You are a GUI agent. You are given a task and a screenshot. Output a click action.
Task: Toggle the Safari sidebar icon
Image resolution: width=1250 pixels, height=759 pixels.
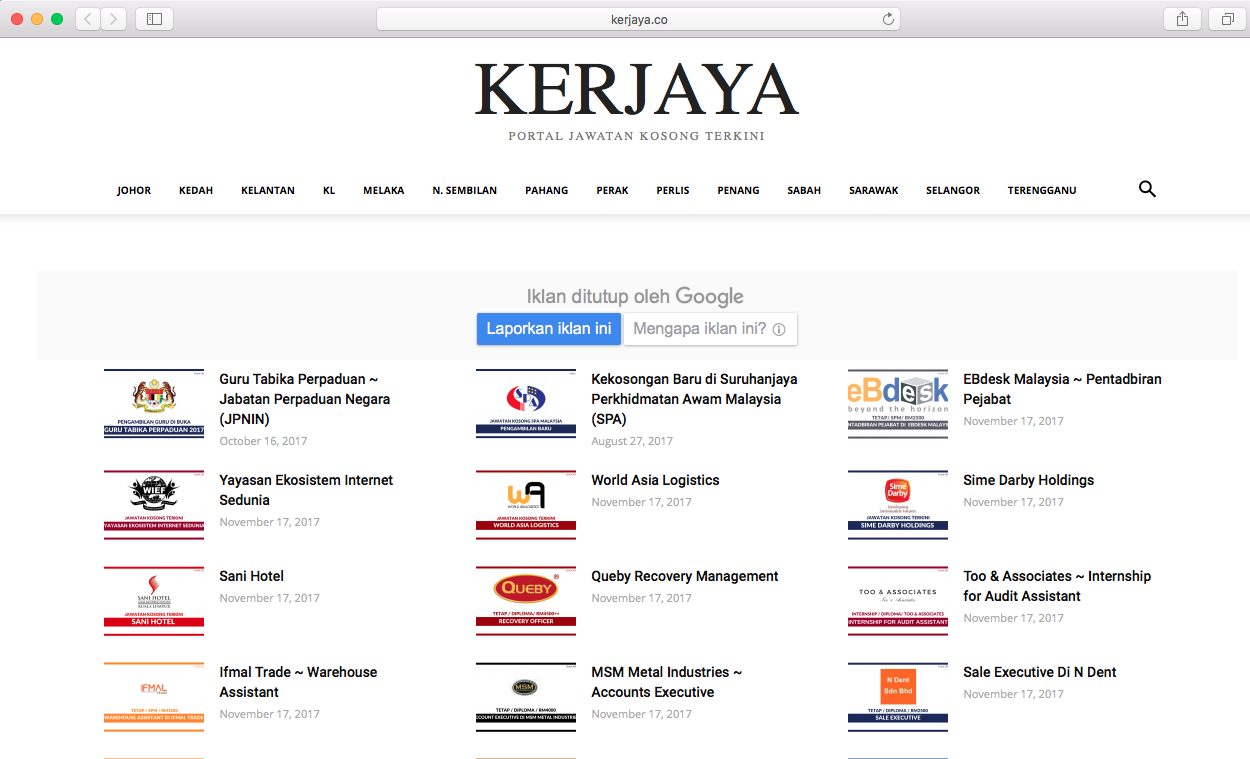coord(154,18)
